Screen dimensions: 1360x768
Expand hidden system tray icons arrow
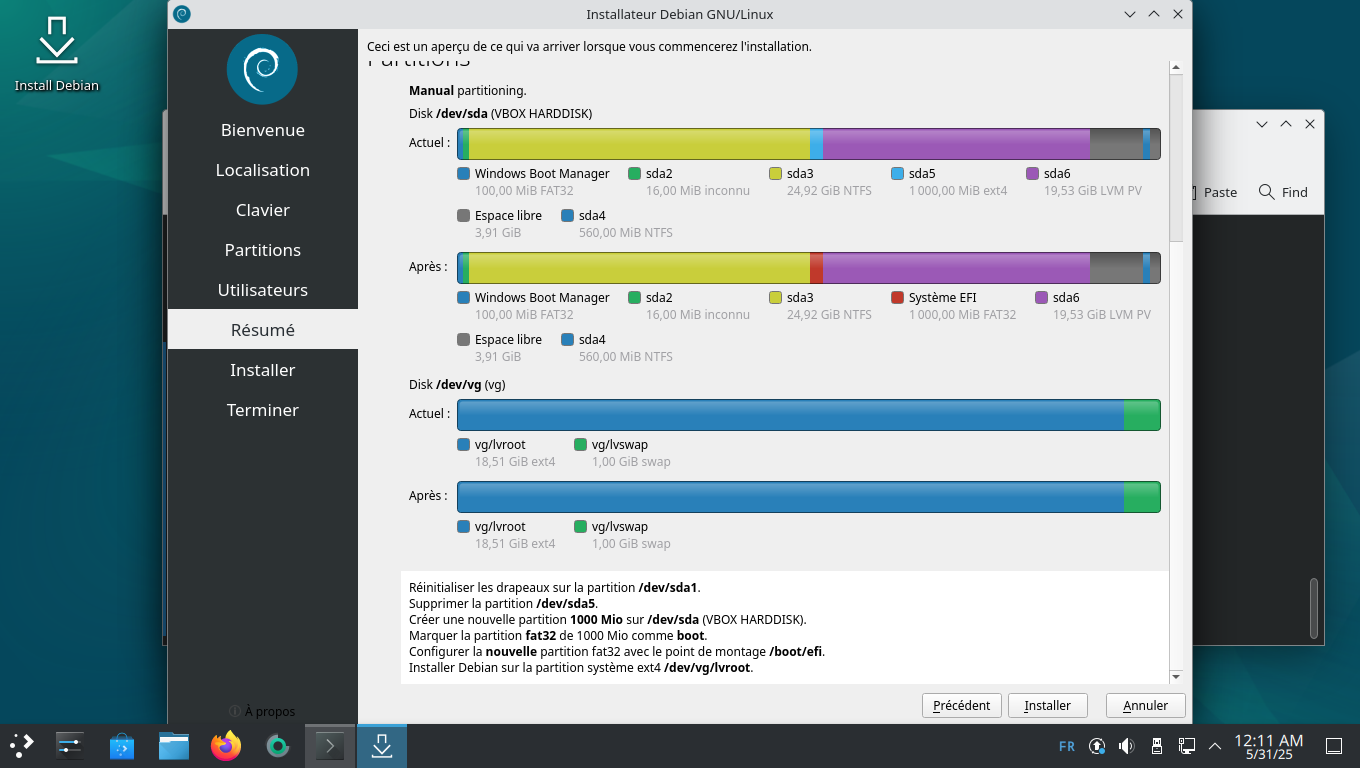point(1215,746)
